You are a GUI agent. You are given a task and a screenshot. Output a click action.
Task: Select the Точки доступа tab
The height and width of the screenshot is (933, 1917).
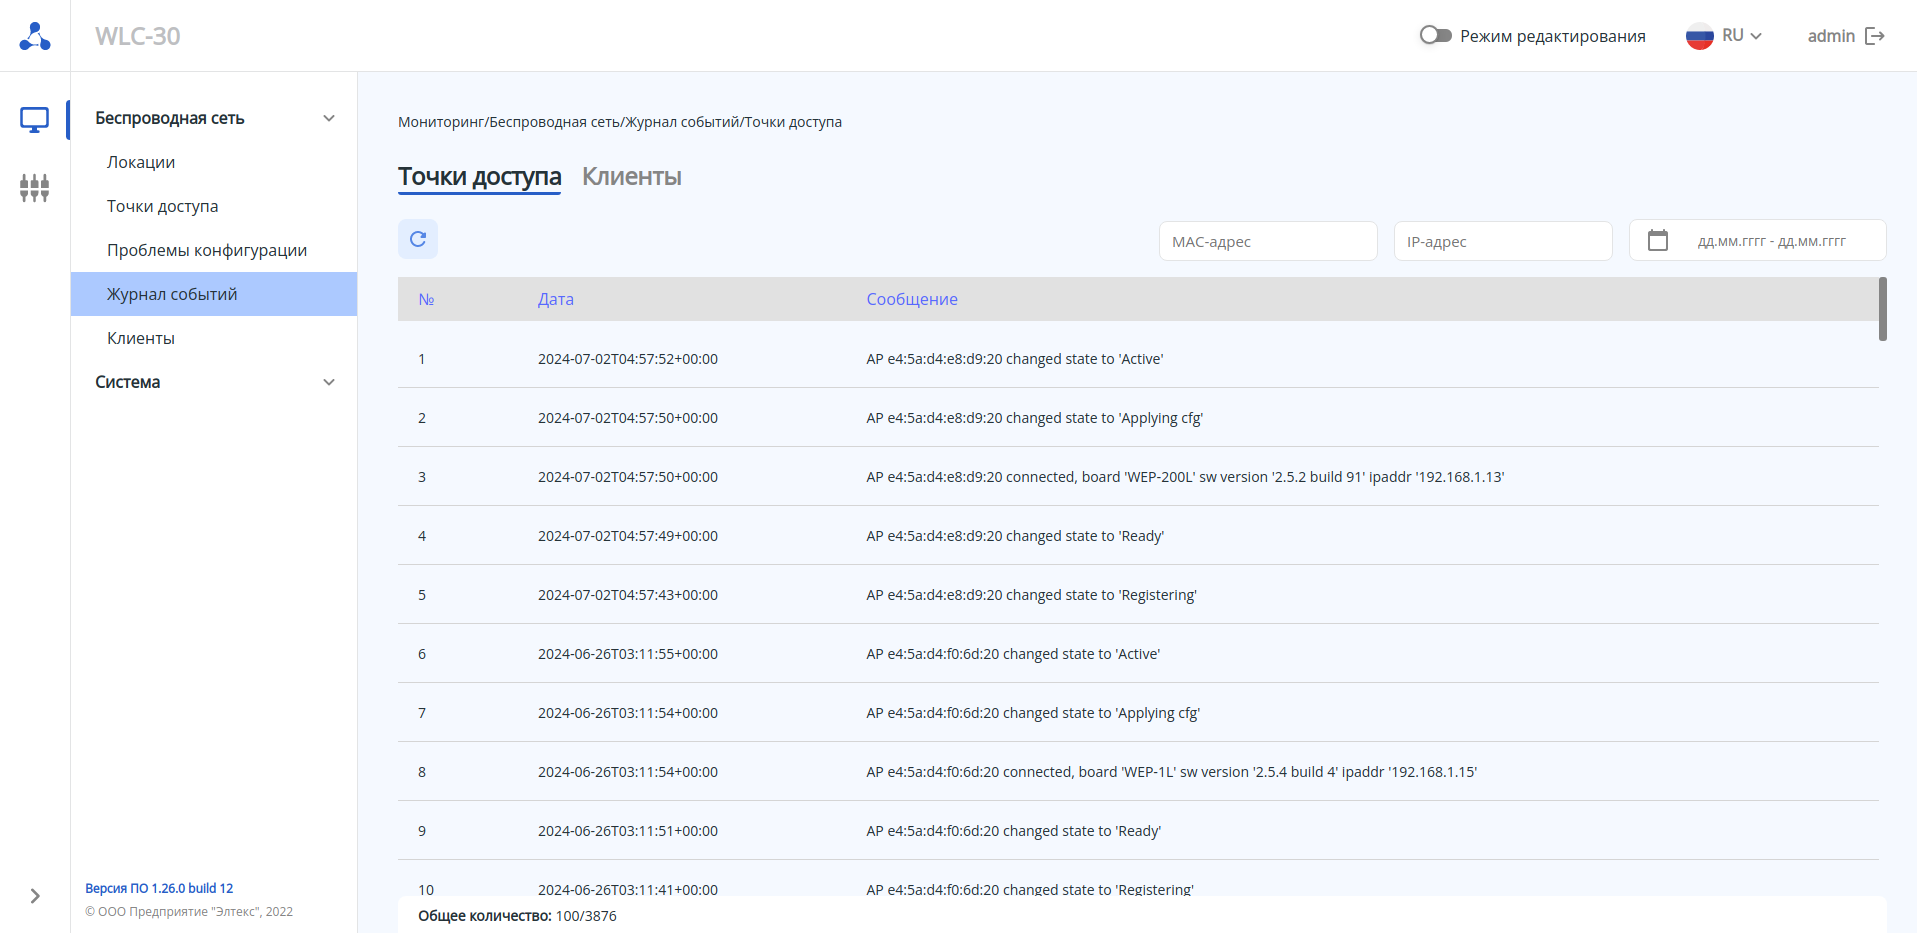coord(479,177)
